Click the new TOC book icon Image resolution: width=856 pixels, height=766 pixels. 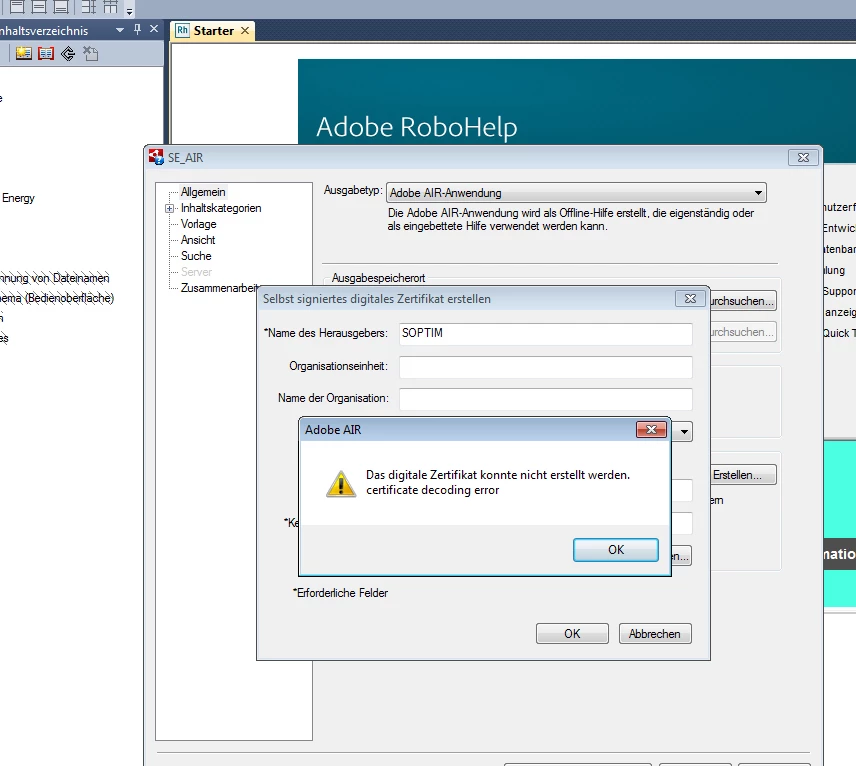pyautogui.click(x=23, y=54)
